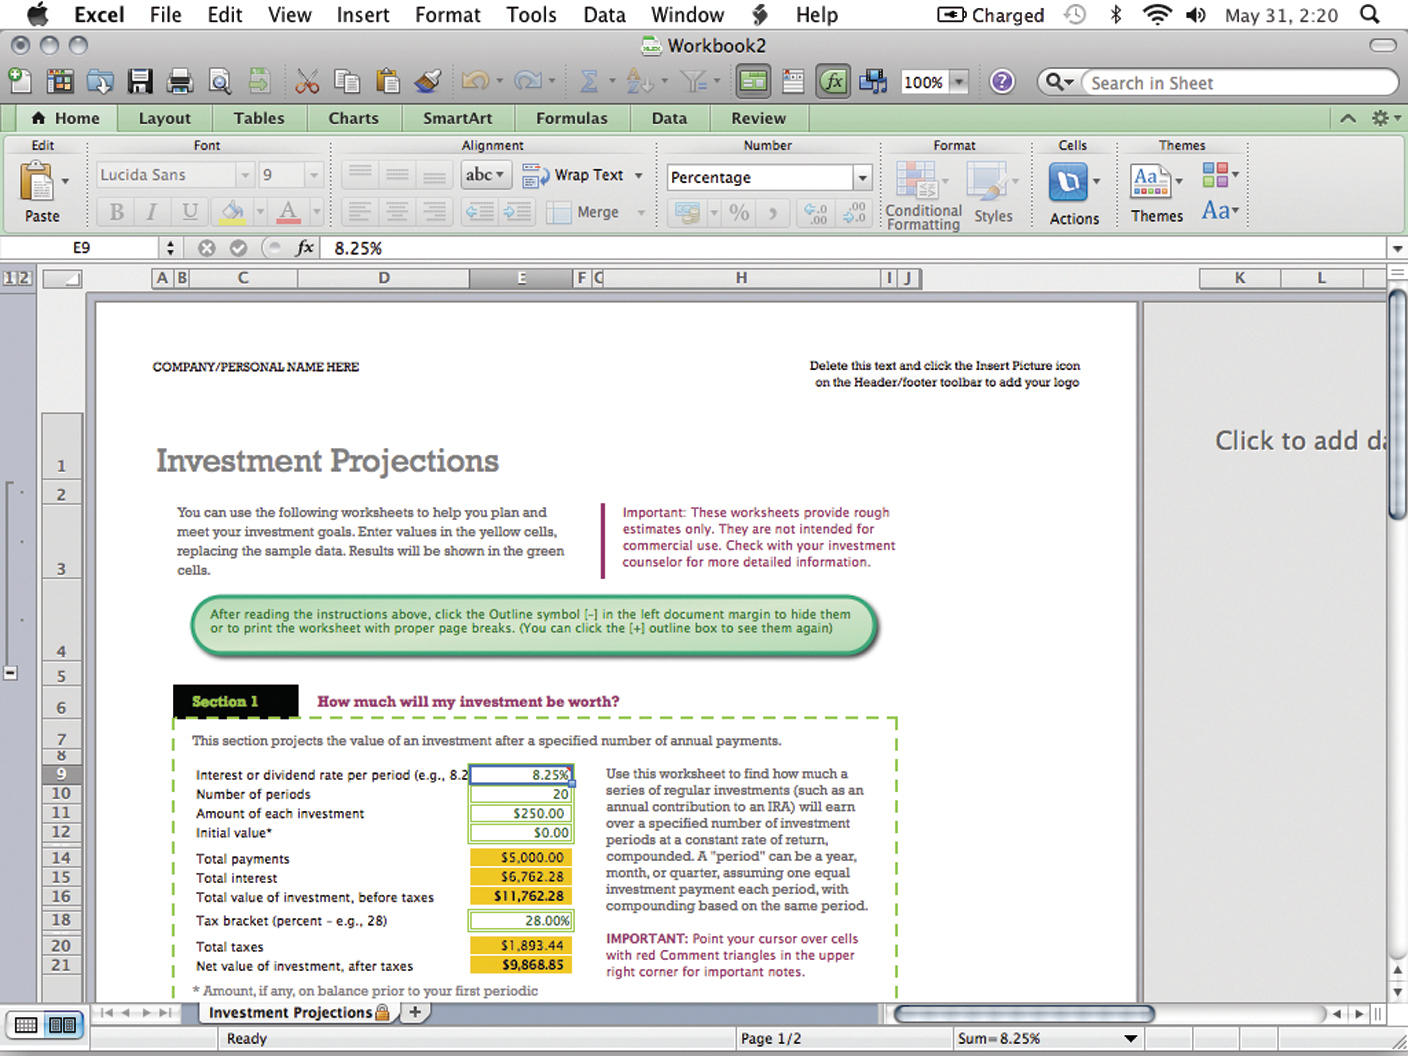Undo the last action
Screen dimensions: 1408x1056
click(475, 81)
